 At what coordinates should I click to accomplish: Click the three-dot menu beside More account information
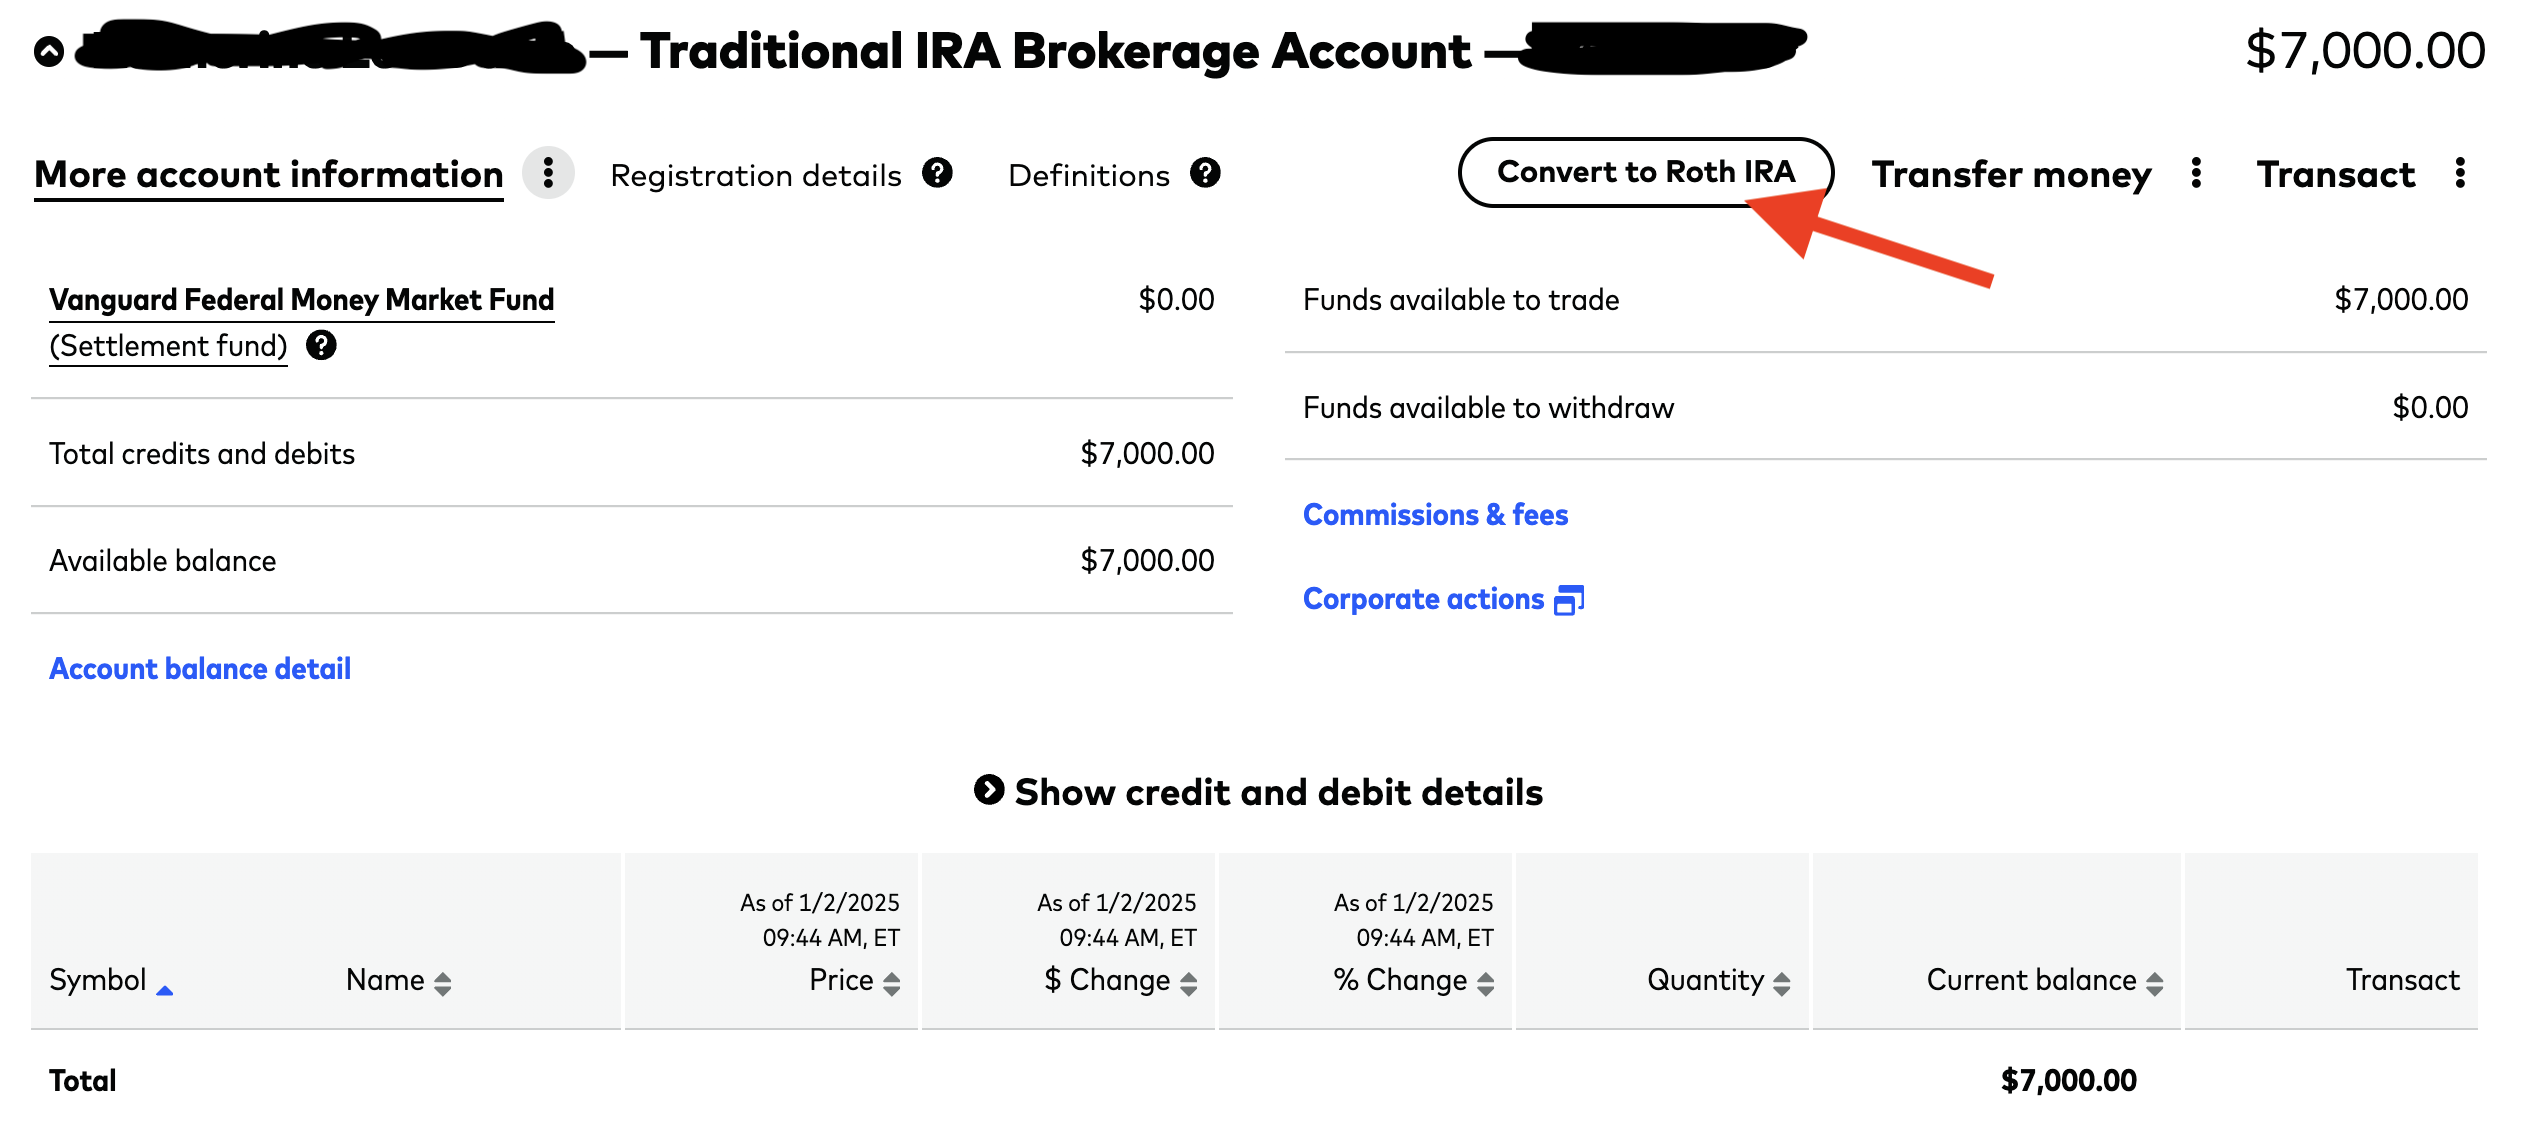click(x=548, y=174)
